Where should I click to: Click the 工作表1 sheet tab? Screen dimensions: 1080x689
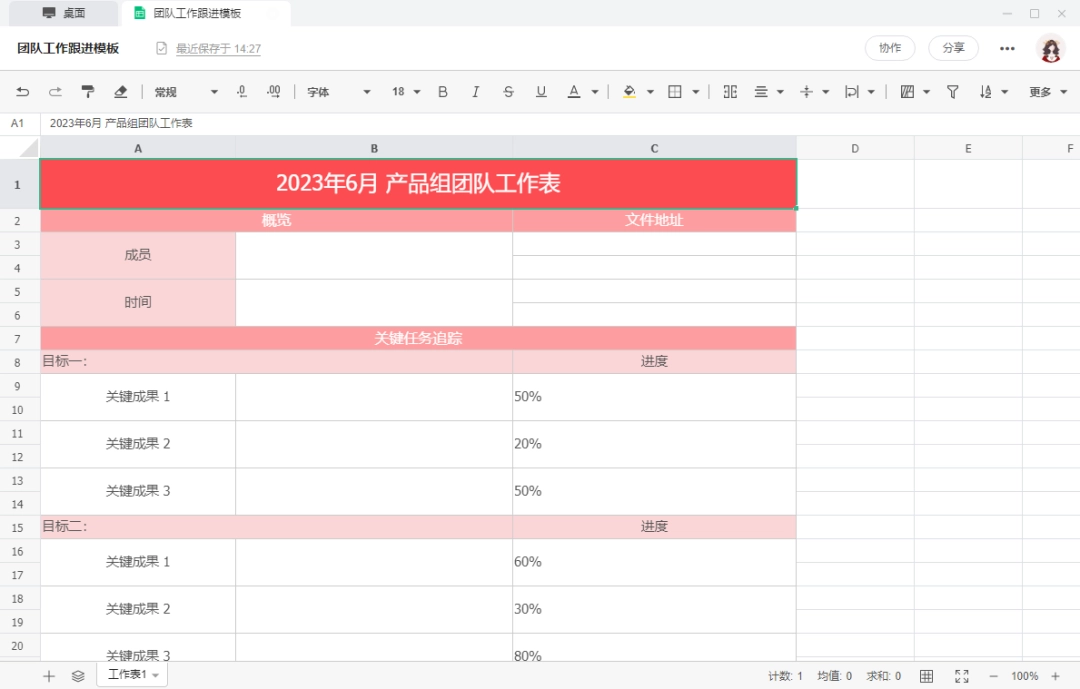tap(128, 675)
